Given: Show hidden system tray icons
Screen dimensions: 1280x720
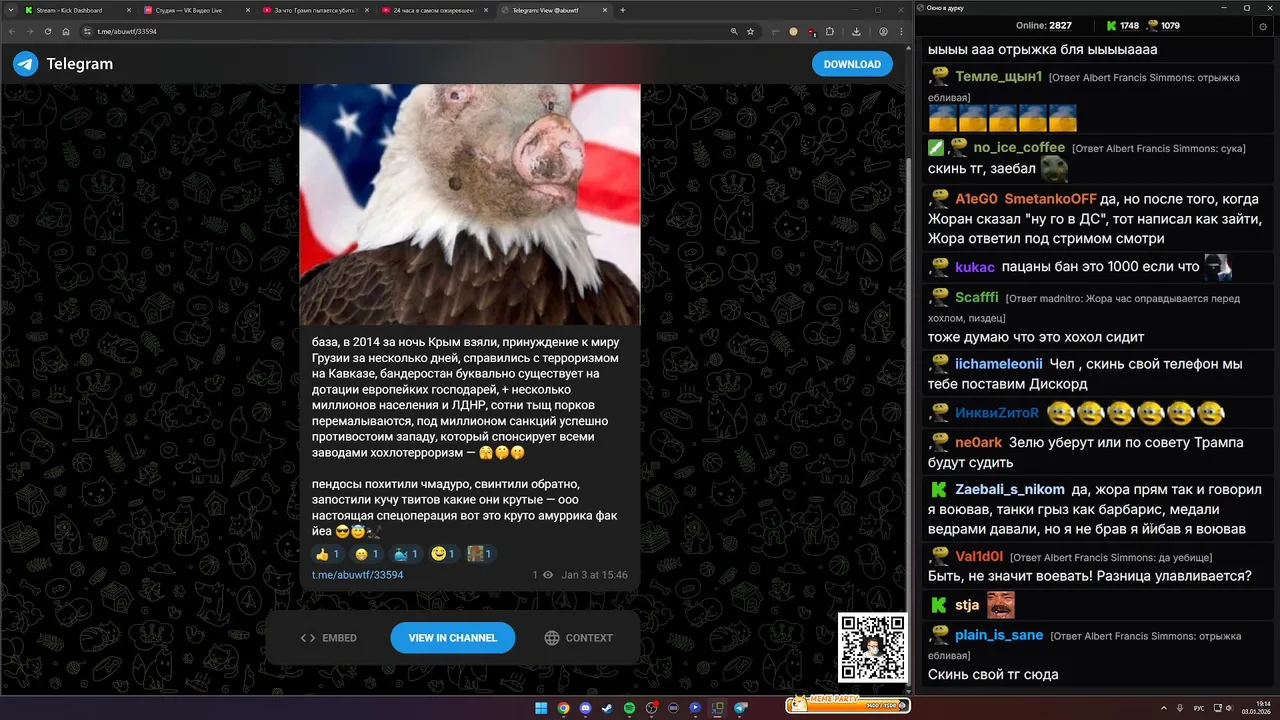Looking at the screenshot, I should [x=1163, y=708].
